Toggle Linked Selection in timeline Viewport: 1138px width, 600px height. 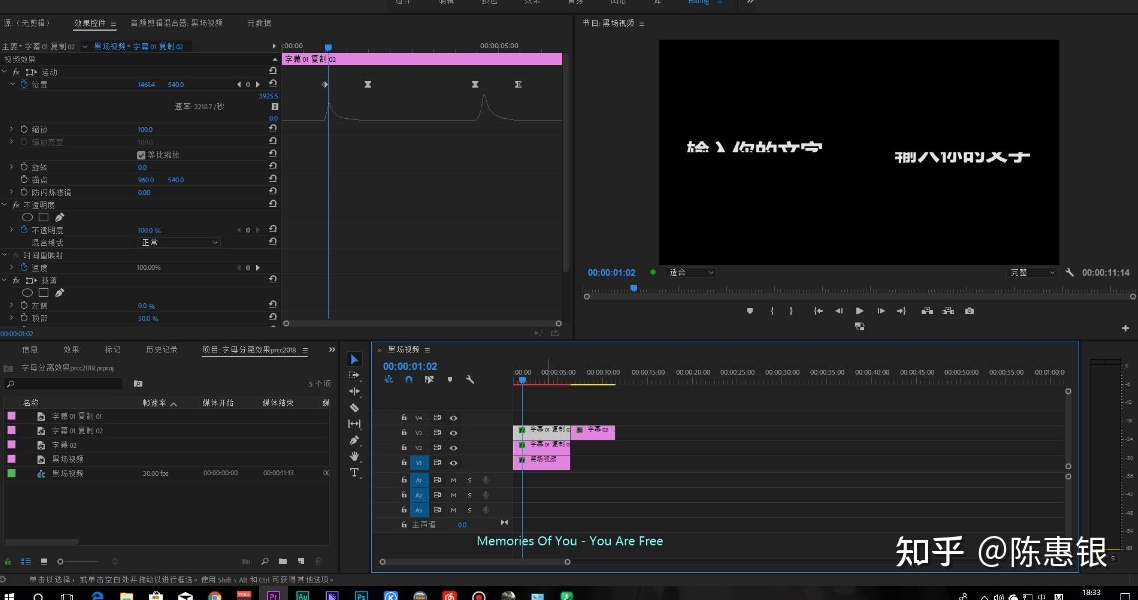429,379
